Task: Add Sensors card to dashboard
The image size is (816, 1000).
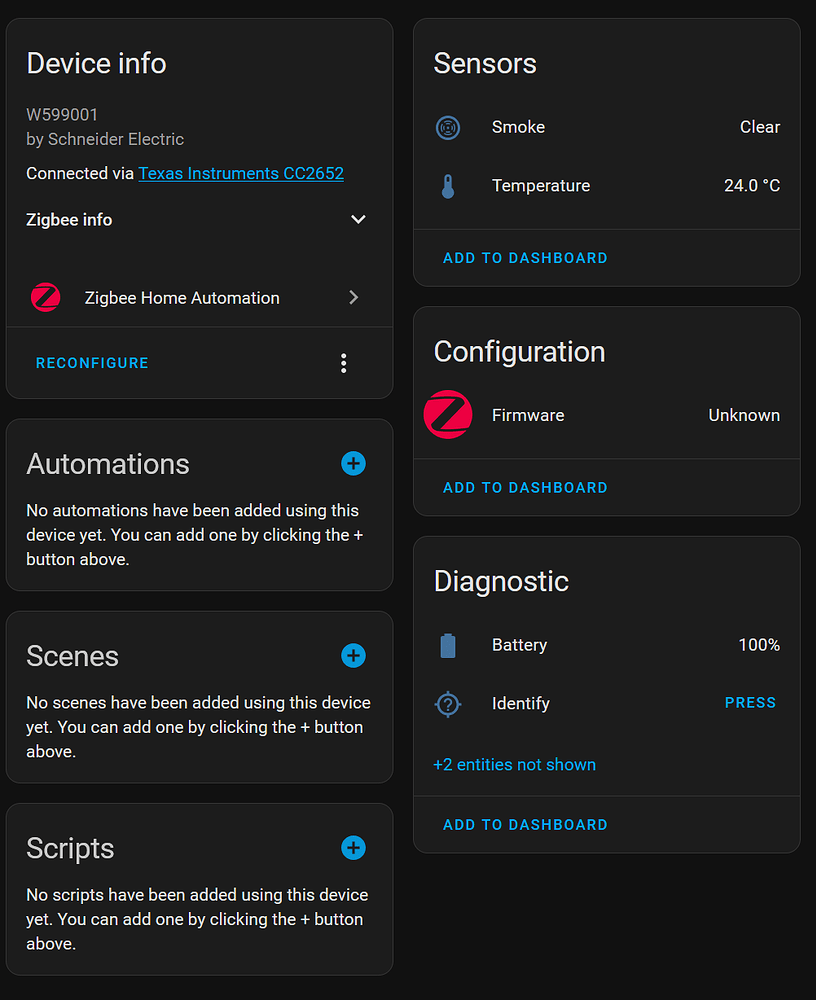Action: coord(525,258)
